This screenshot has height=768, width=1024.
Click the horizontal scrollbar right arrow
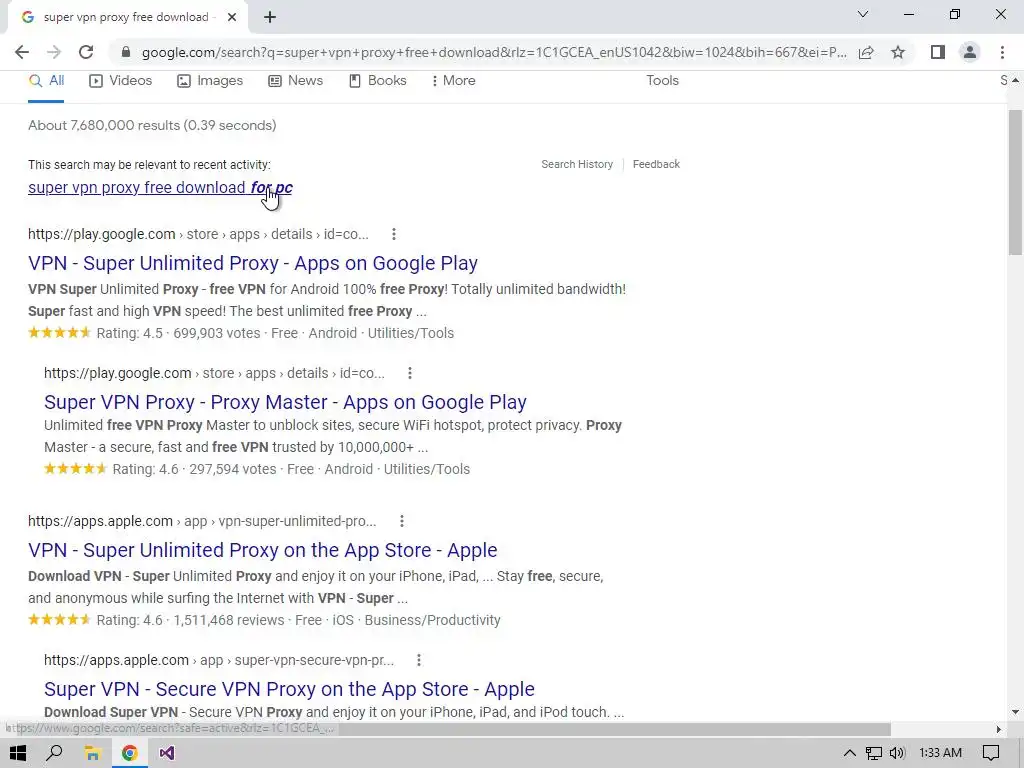tap(999, 729)
